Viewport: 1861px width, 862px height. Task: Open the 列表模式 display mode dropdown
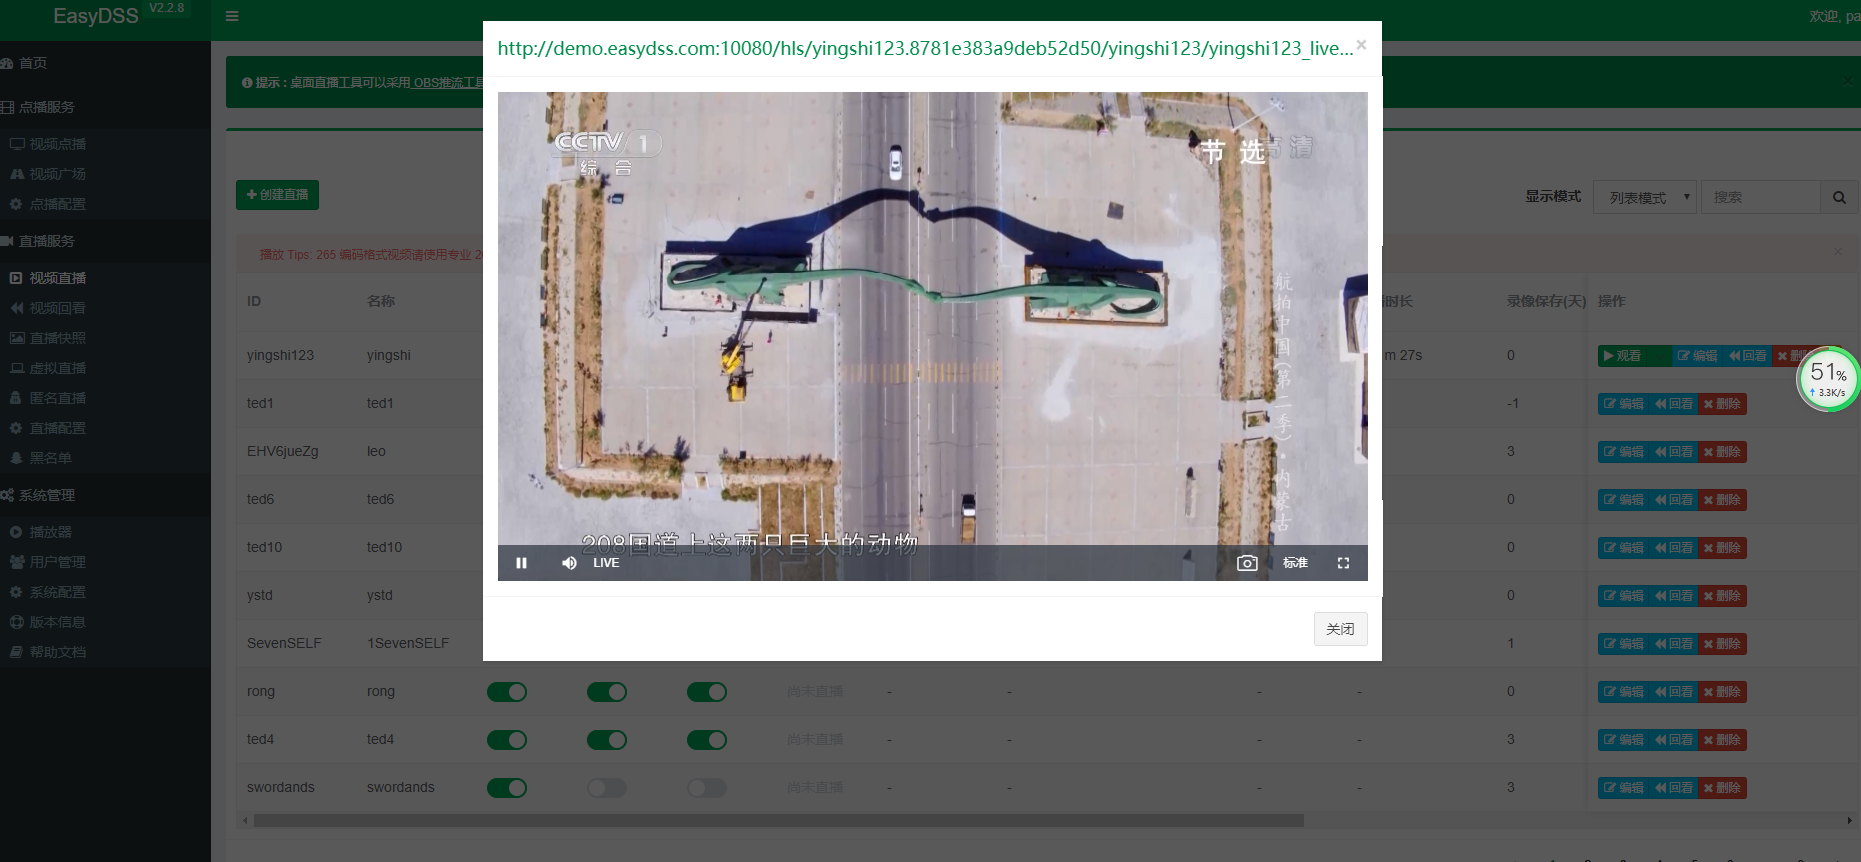pos(1645,197)
